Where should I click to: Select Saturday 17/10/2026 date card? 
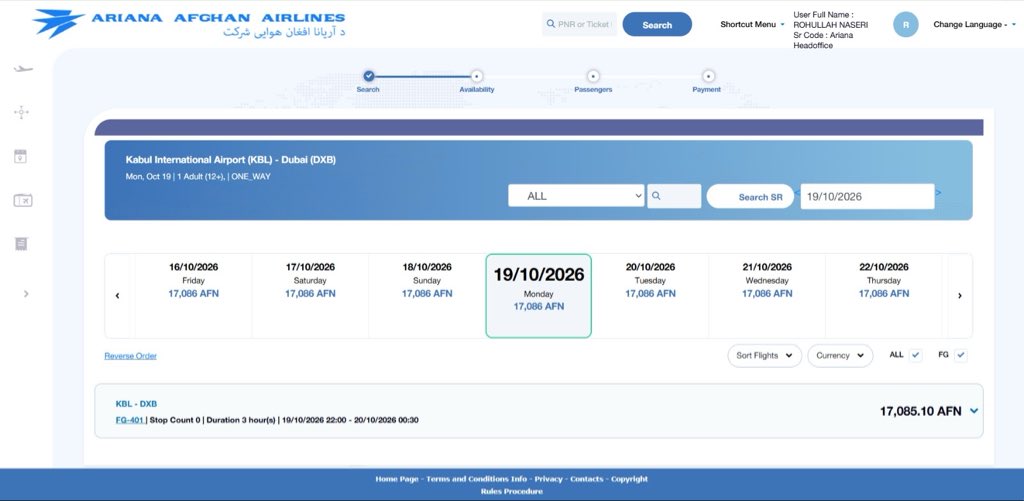310,296
